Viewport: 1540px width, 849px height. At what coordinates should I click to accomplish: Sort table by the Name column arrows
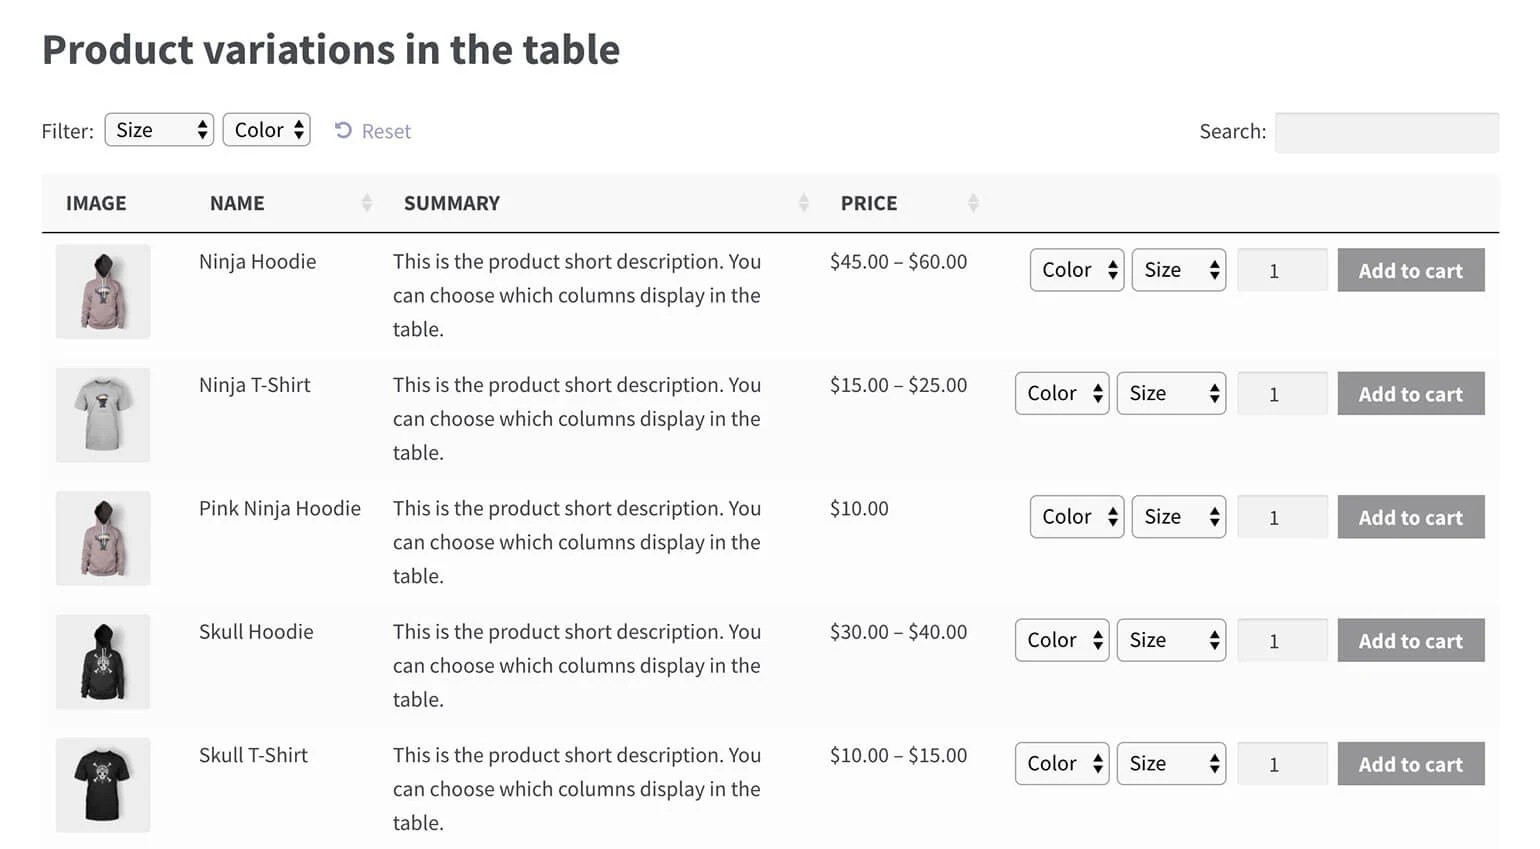366,203
